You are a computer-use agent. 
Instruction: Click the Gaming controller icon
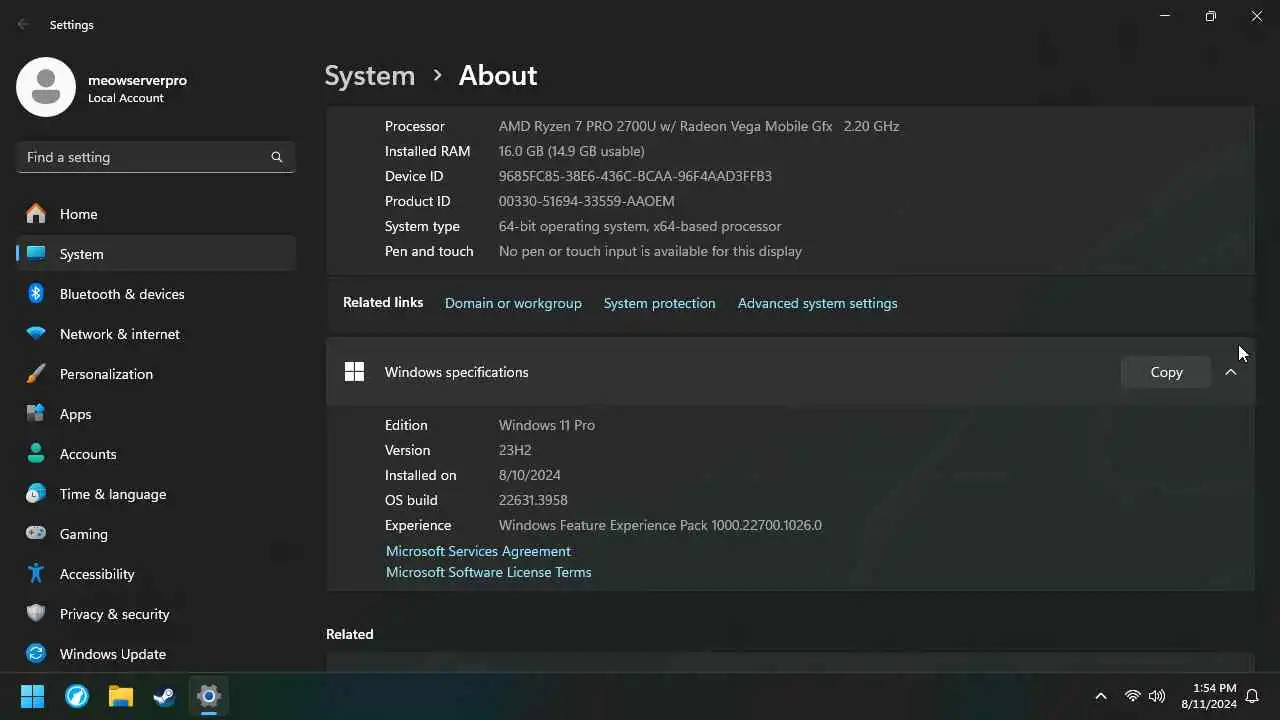coord(36,534)
